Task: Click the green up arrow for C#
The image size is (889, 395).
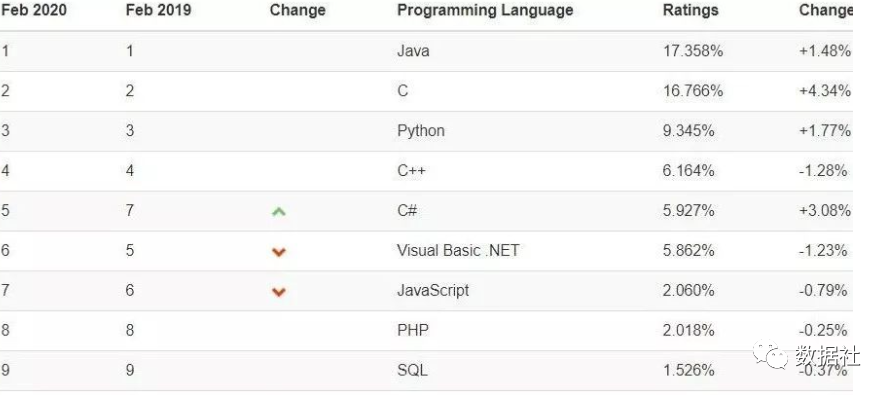Action: pyautogui.click(x=278, y=211)
